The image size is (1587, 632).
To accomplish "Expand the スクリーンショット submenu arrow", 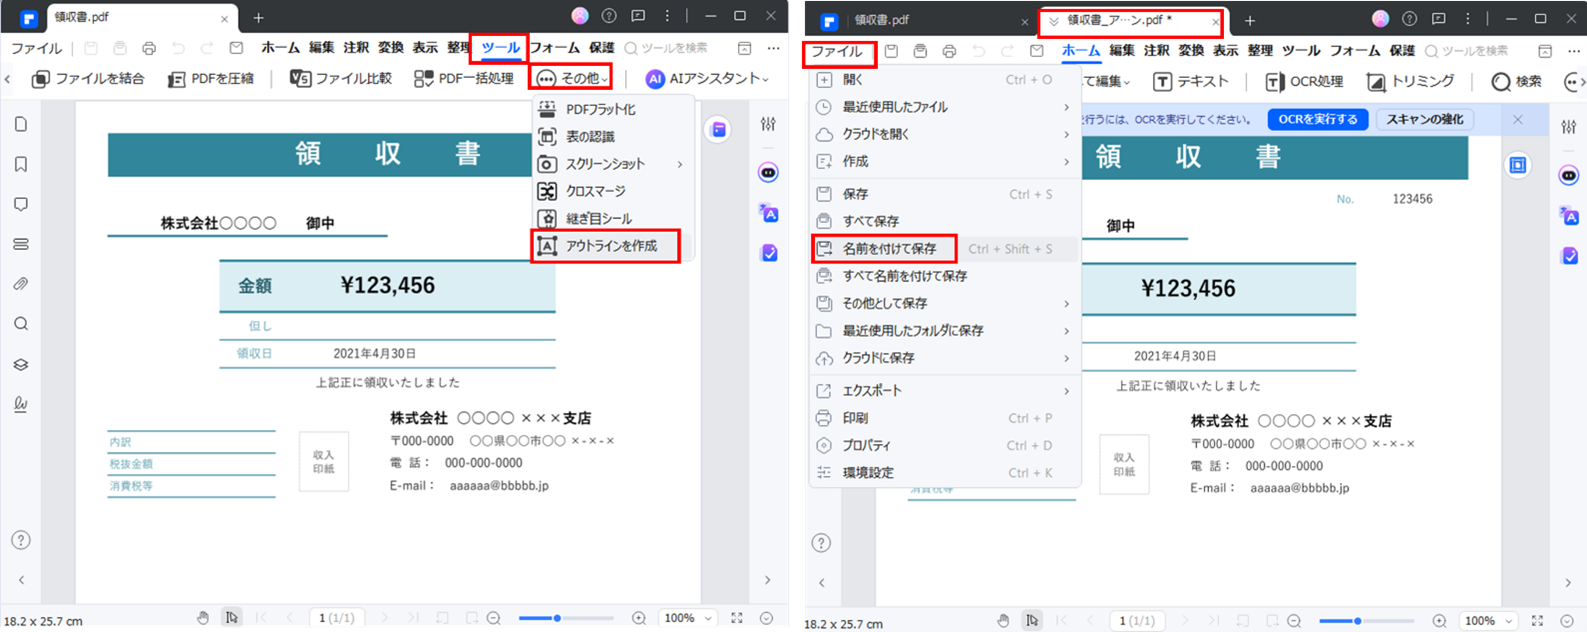I will point(680,164).
